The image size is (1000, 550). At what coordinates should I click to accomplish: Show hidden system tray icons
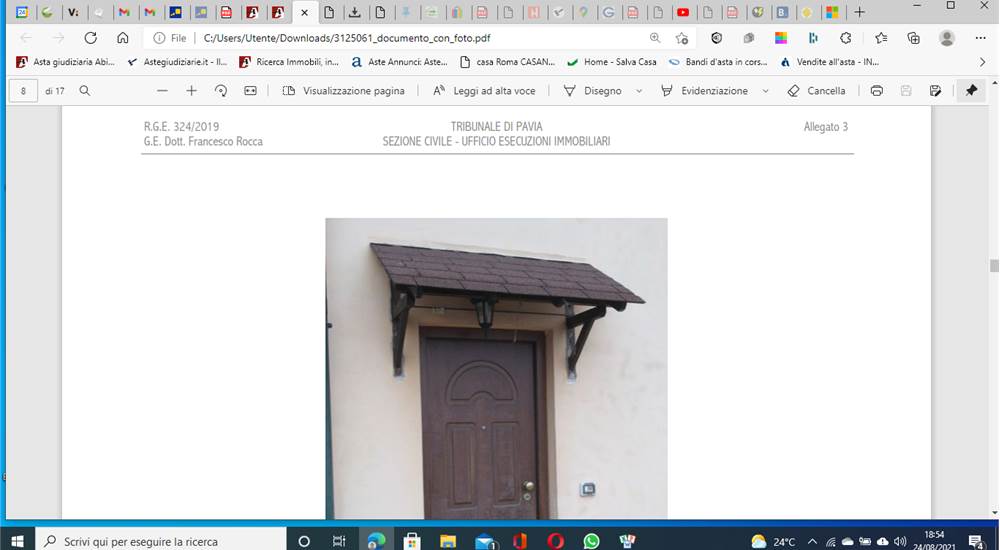pyautogui.click(x=812, y=541)
